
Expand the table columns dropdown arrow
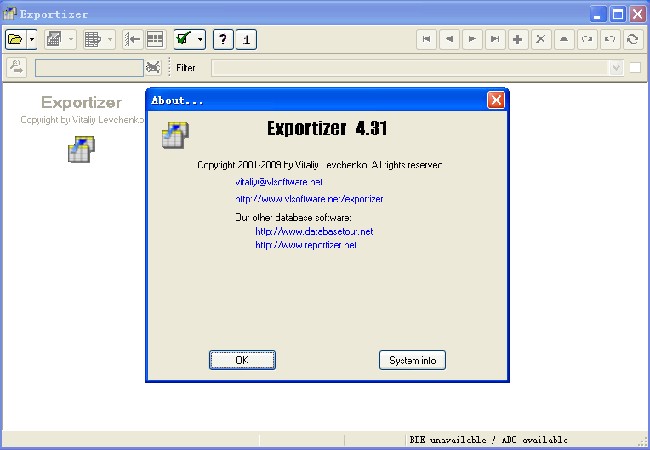coord(110,39)
